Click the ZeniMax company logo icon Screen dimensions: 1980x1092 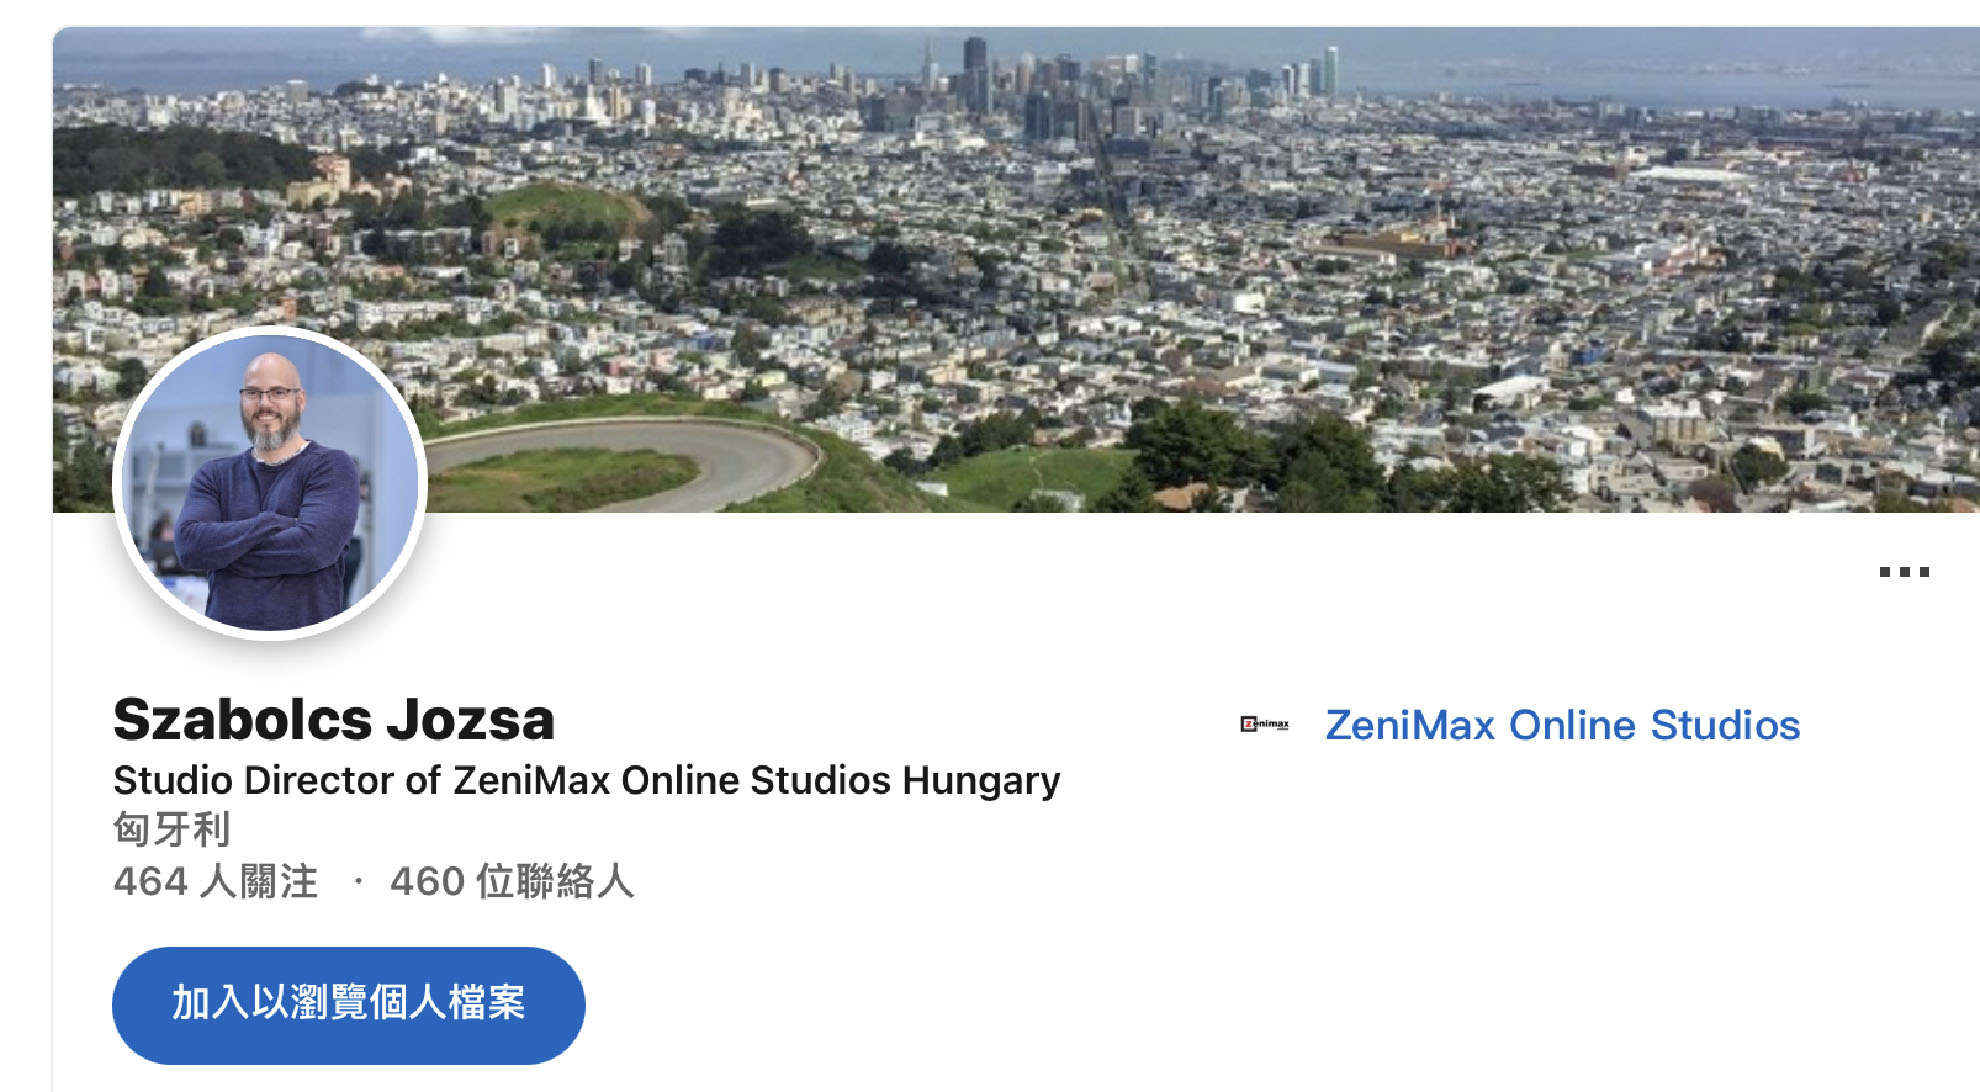click(1265, 724)
